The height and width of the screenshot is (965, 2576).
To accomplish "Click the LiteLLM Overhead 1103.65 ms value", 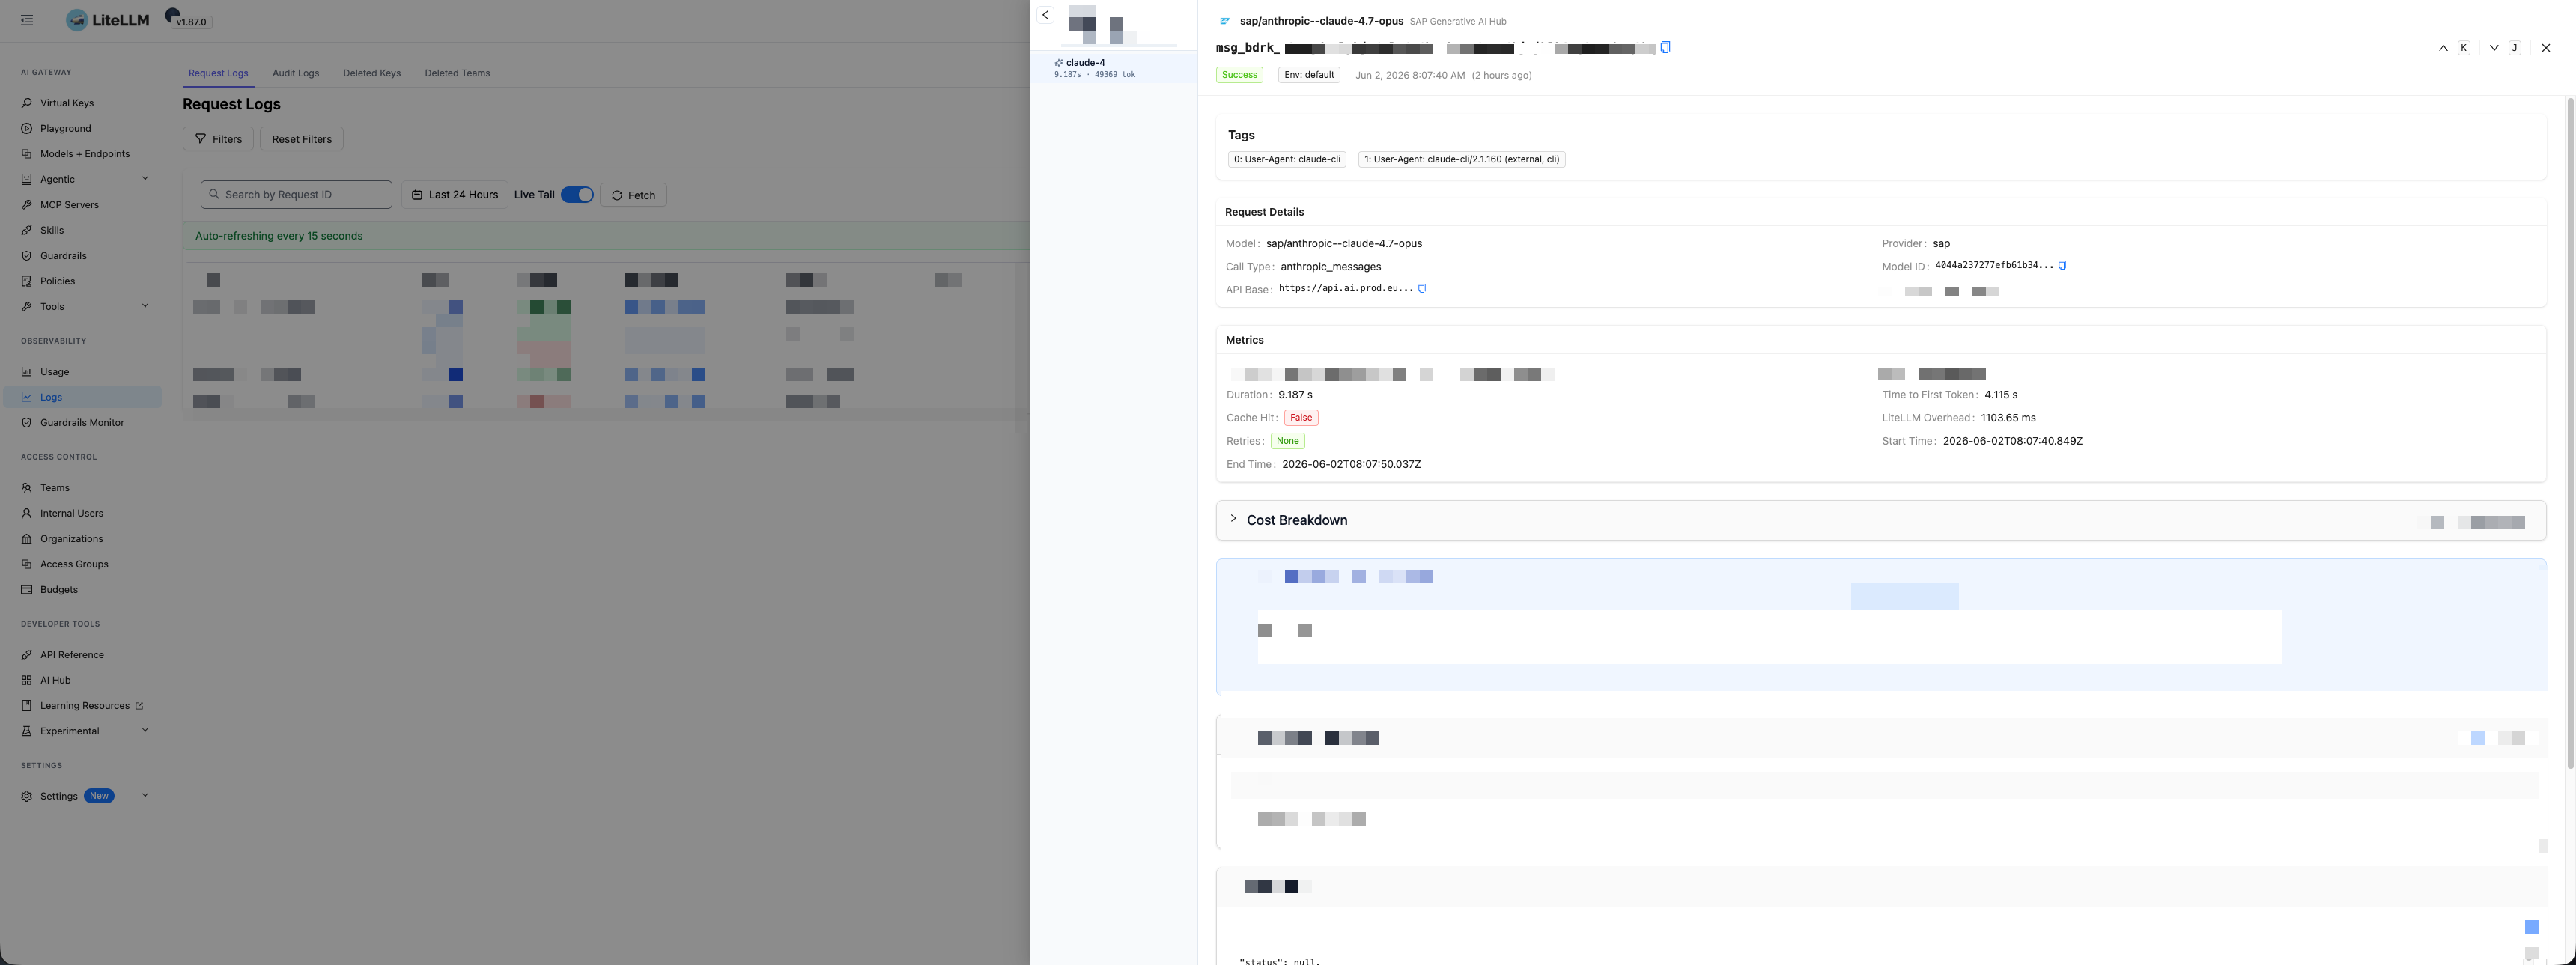I will click(2008, 418).
